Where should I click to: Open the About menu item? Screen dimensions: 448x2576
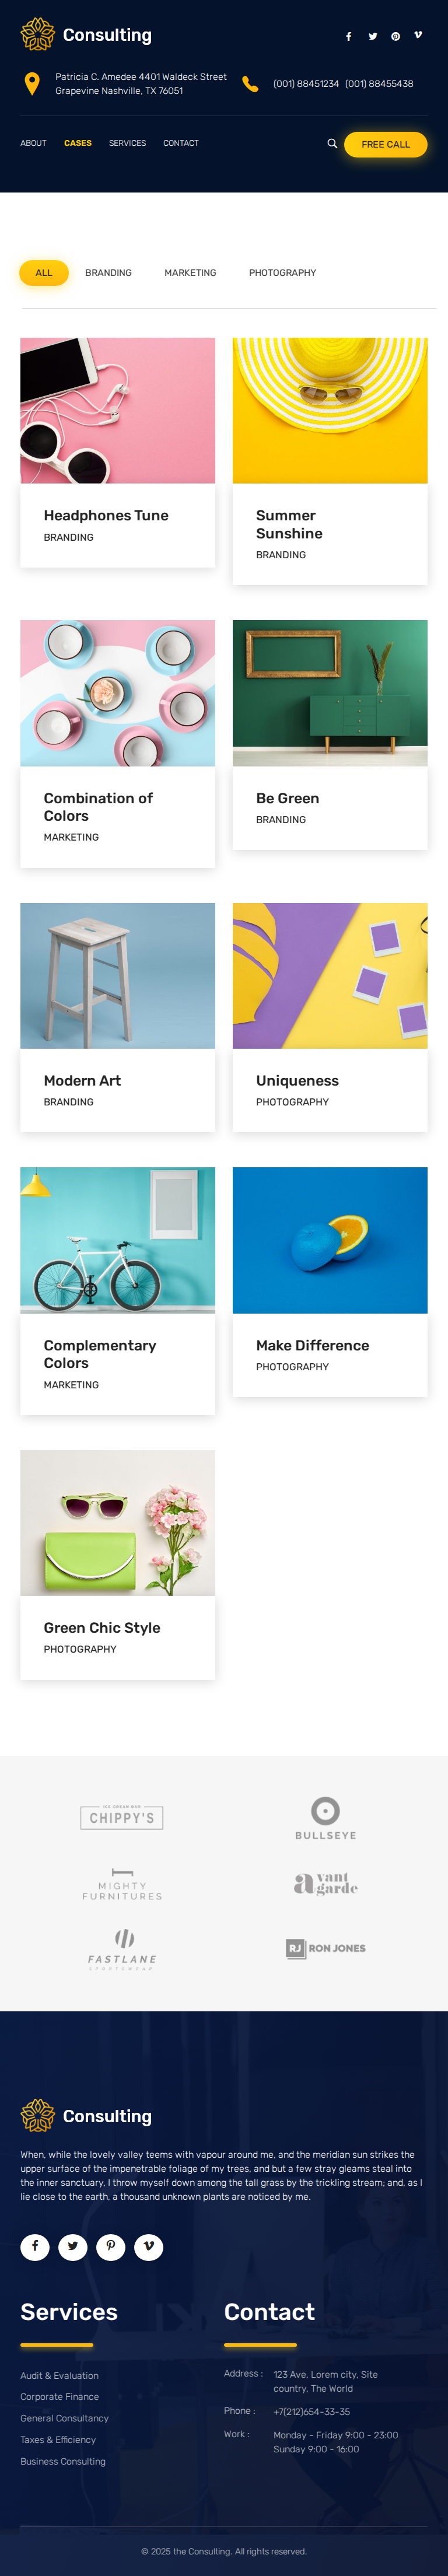pos(33,144)
